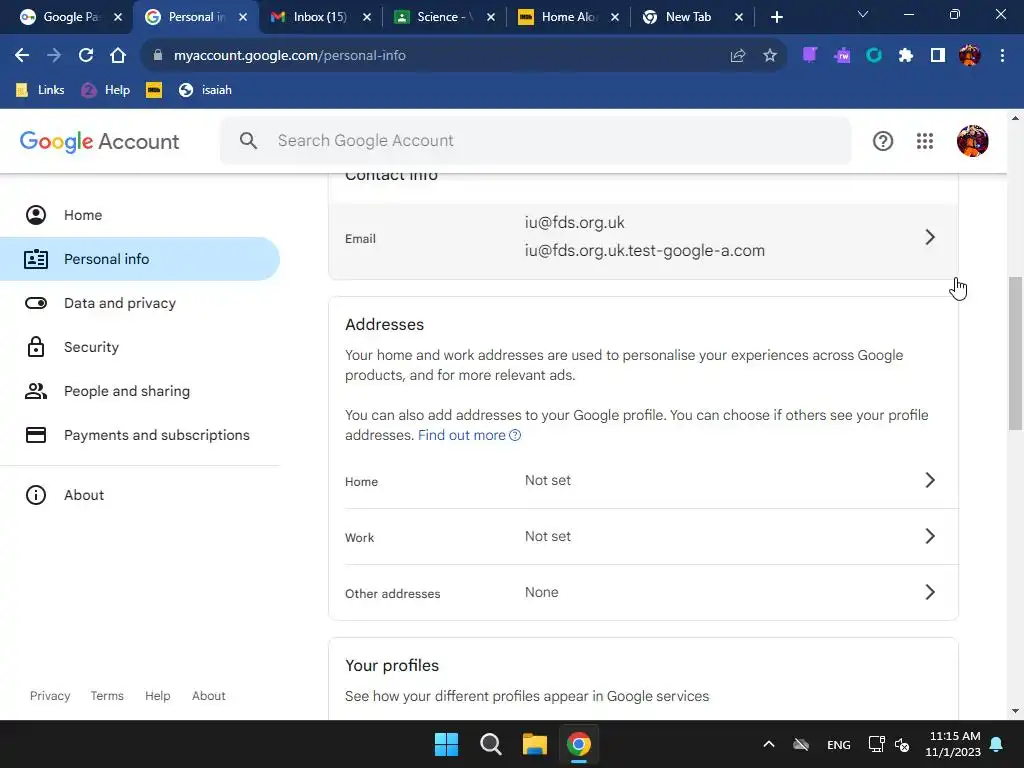Click the Google Account help question icon
Image resolution: width=1024 pixels, height=768 pixels.
(x=883, y=141)
